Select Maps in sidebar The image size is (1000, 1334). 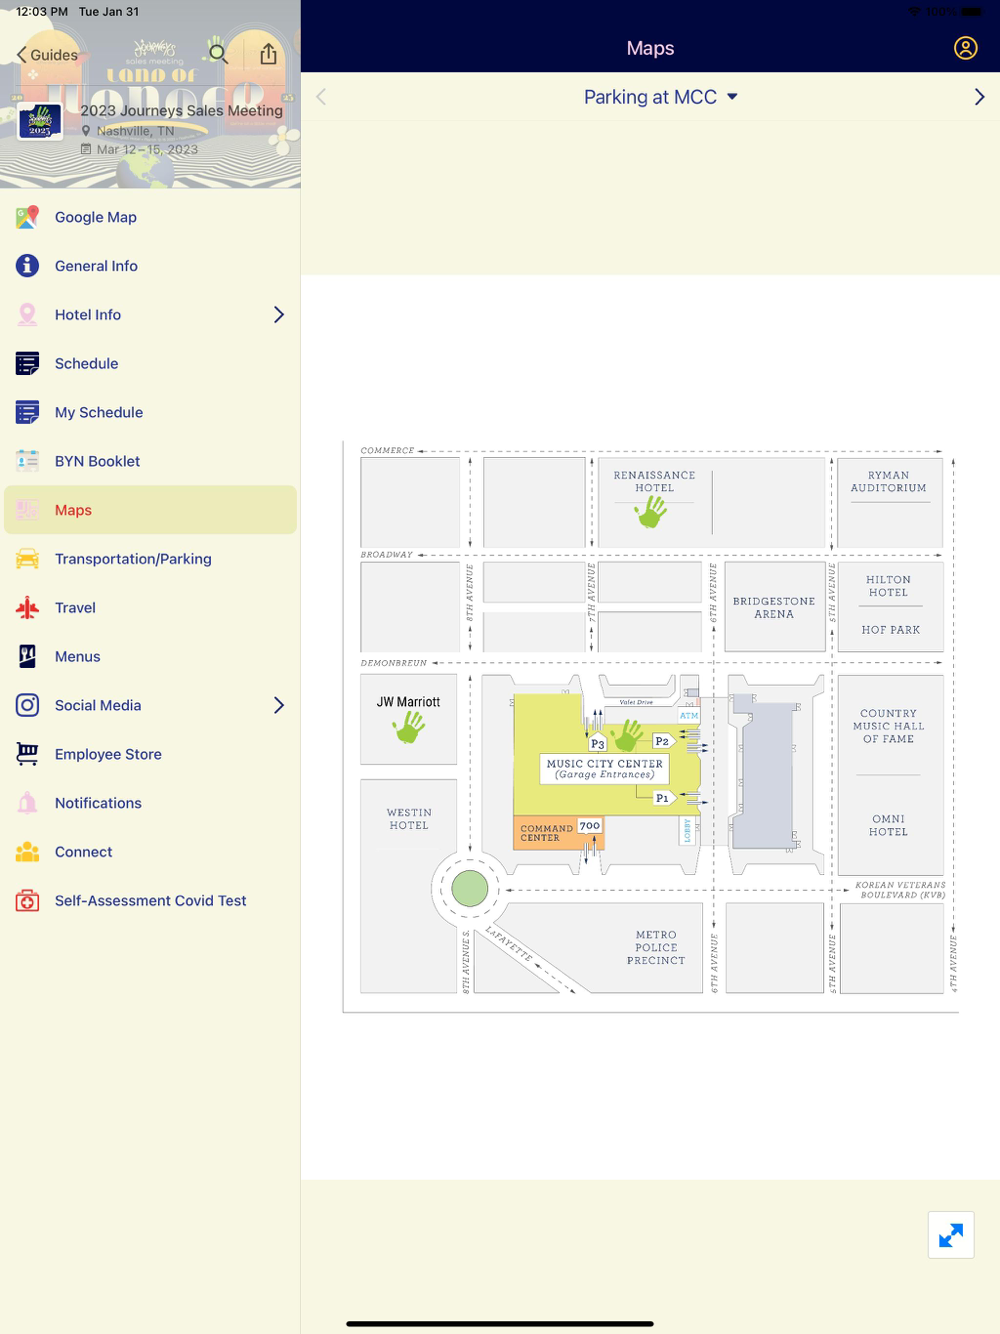[x=150, y=510]
